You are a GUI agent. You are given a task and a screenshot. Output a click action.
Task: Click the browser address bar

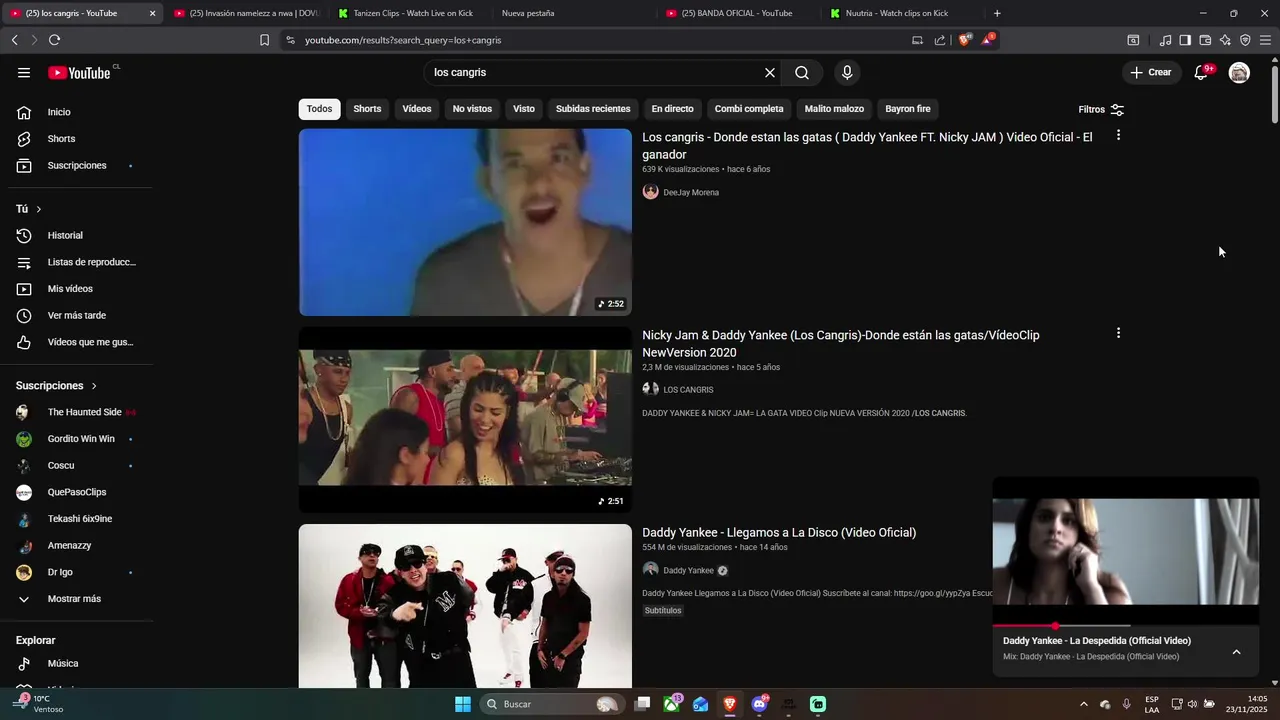(600, 40)
